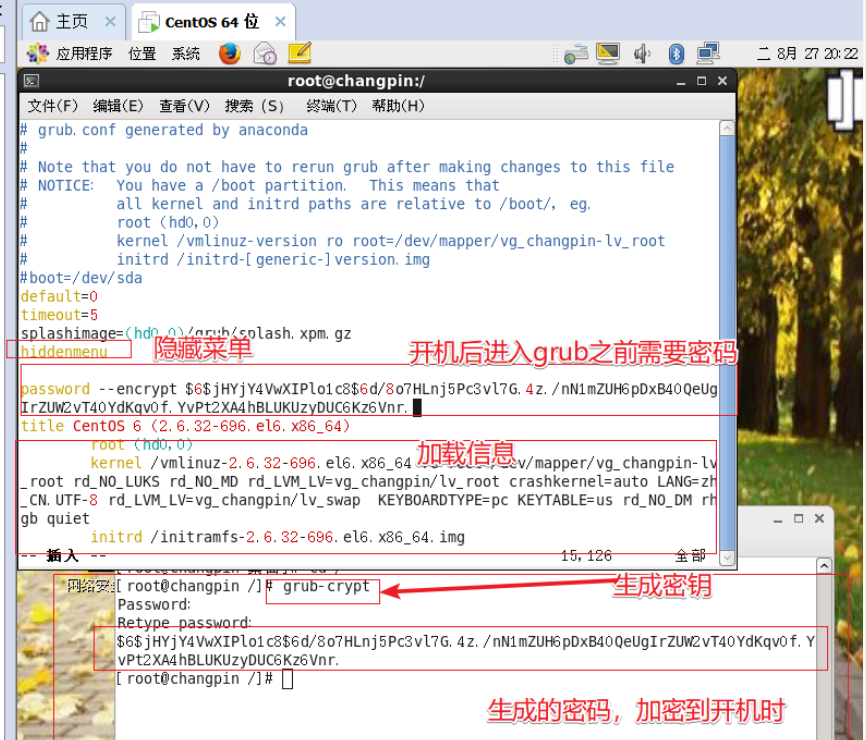866x740 pixels.
Task: Close the CentOS 64 位 tab
Action: tap(281, 22)
